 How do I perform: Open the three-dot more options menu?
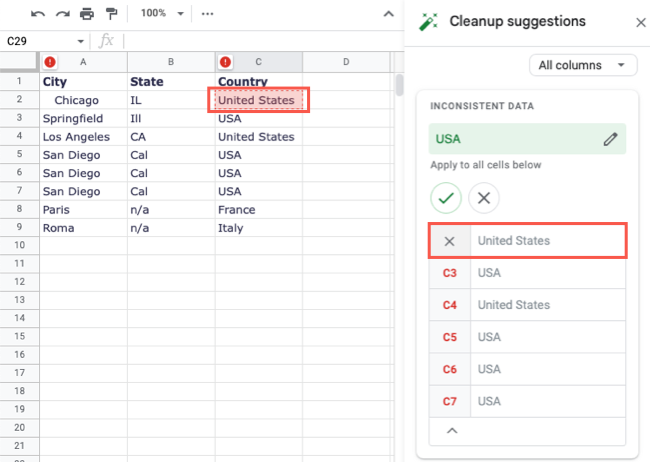pos(207,14)
